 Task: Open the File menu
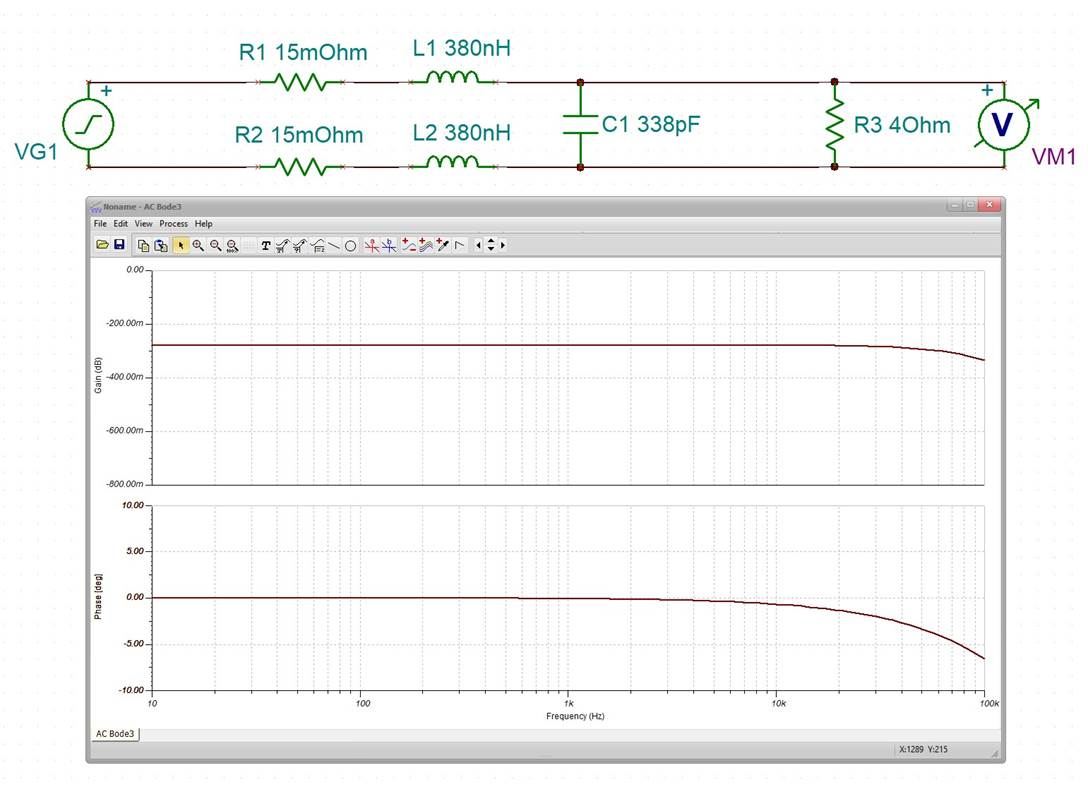tap(101, 223)
